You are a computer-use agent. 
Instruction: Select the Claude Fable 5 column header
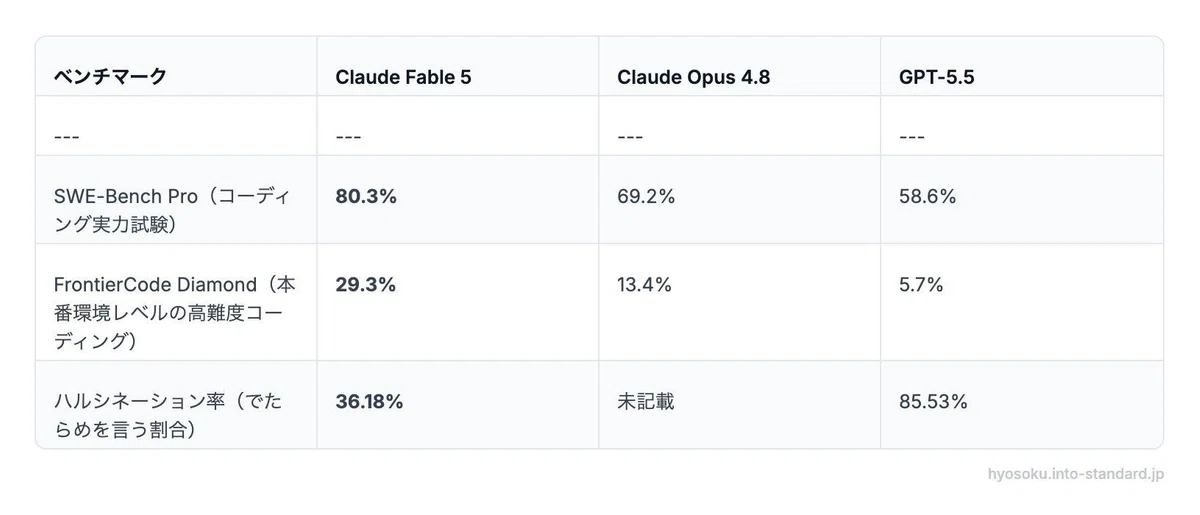pyautogui.click(x=403, y=77)
